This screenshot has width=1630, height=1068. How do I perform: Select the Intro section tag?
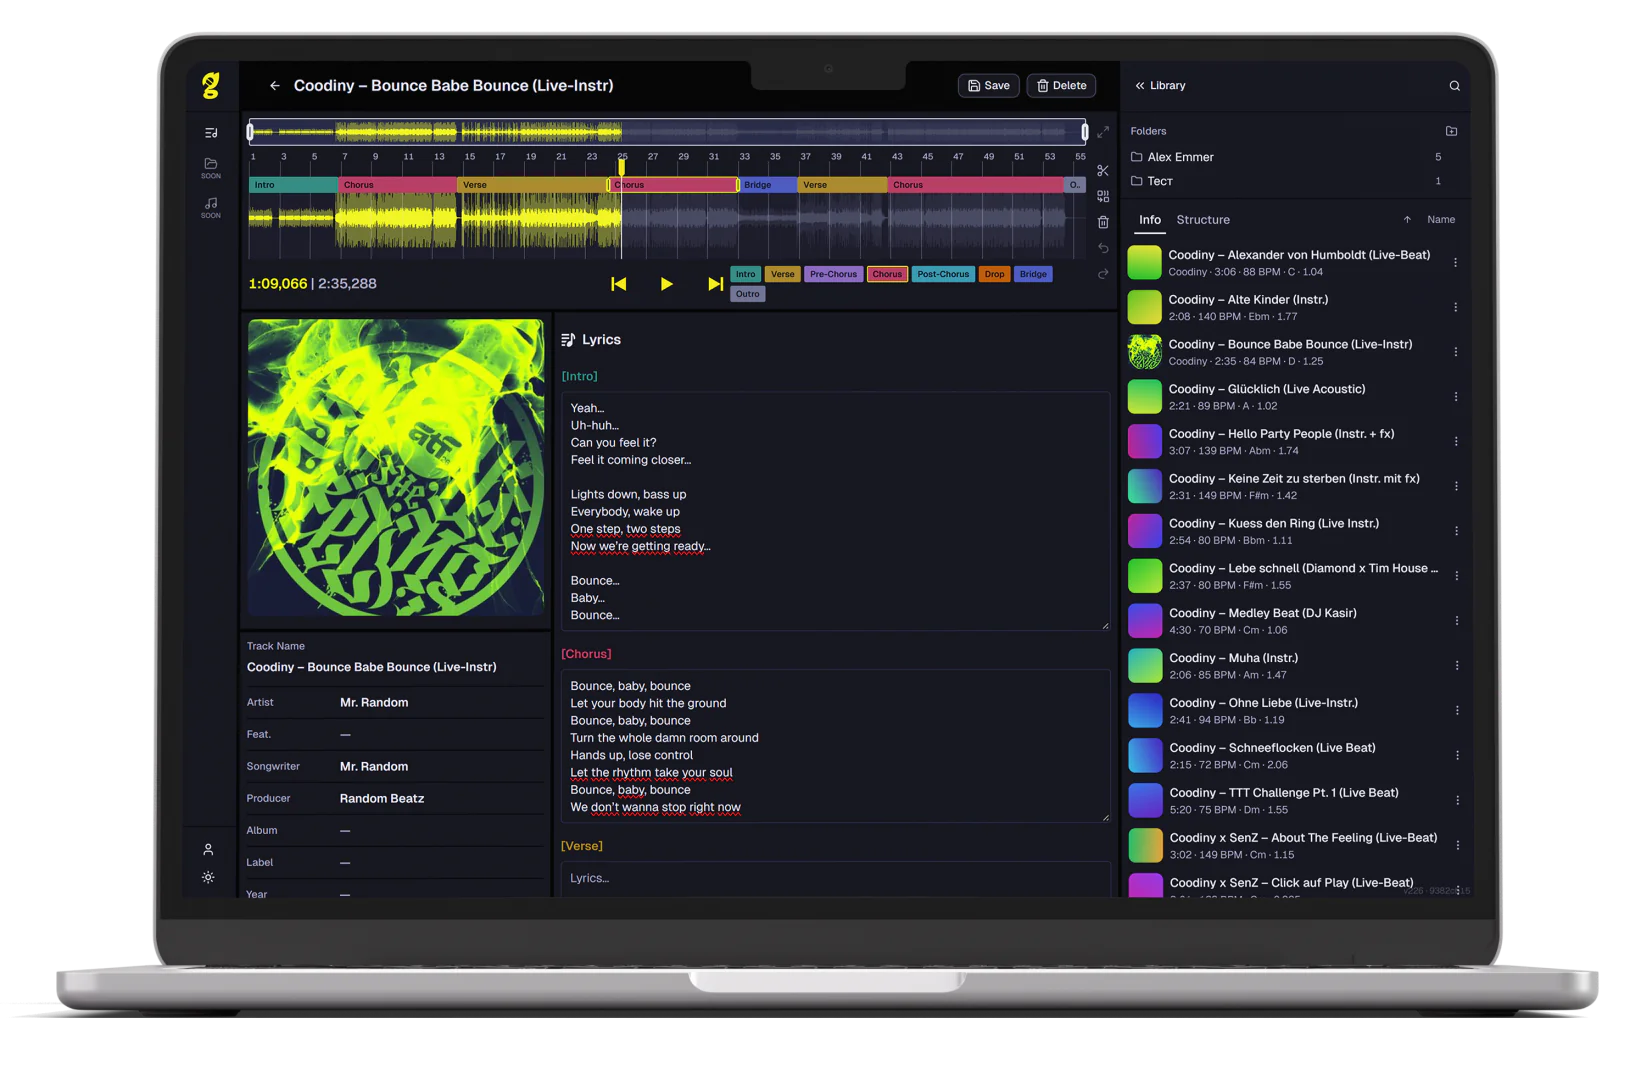[746, 274]
